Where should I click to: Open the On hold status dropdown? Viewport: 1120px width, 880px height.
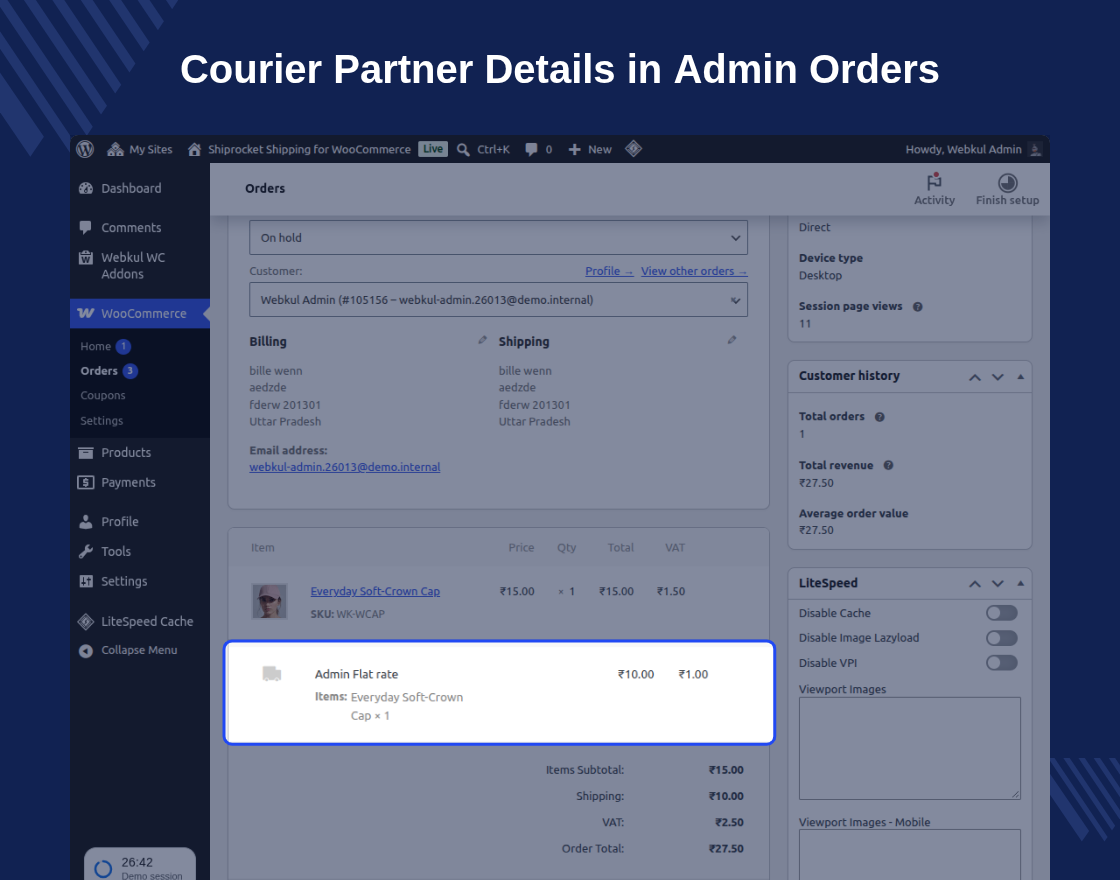(499, 238)
